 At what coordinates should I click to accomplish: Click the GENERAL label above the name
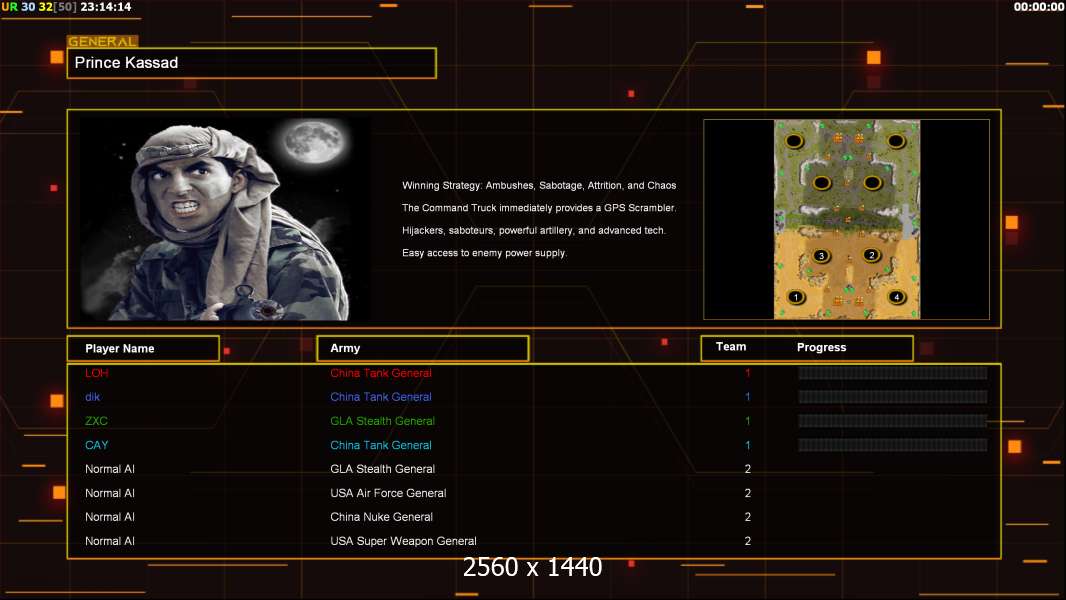[103, 41]
